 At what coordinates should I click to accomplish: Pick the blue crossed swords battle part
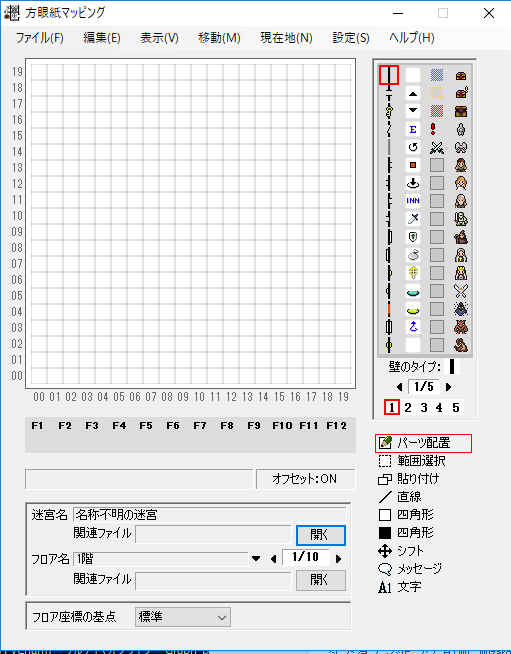click(x=437, y=147)
